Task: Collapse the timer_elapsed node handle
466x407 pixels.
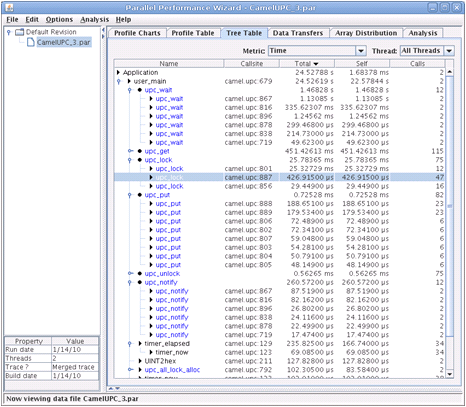Action: pos(130,344)
